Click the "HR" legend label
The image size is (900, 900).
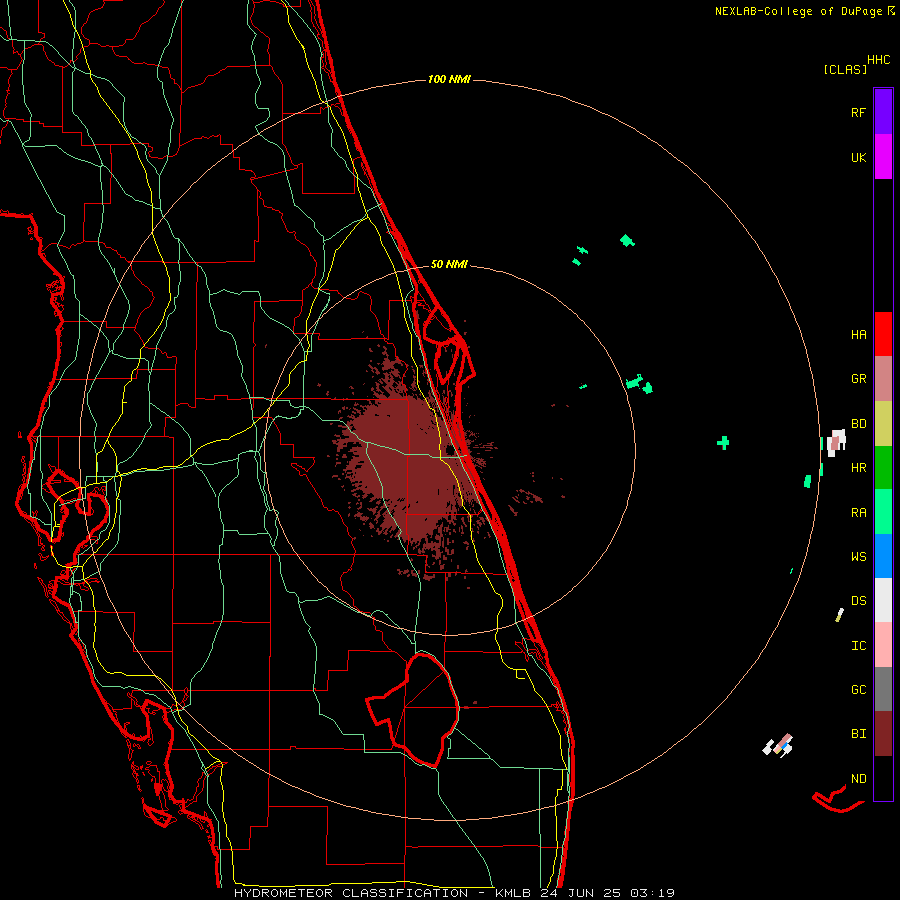858,468
